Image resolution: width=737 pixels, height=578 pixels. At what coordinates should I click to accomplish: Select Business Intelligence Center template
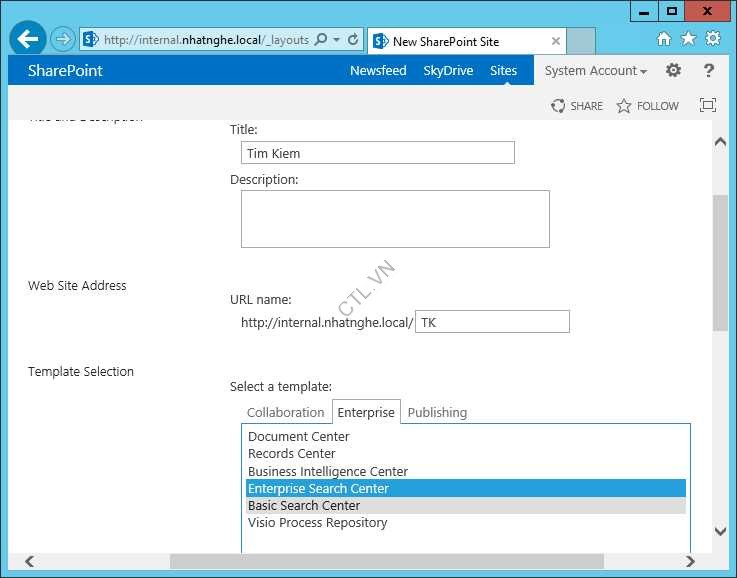click(x=466, y=471)
